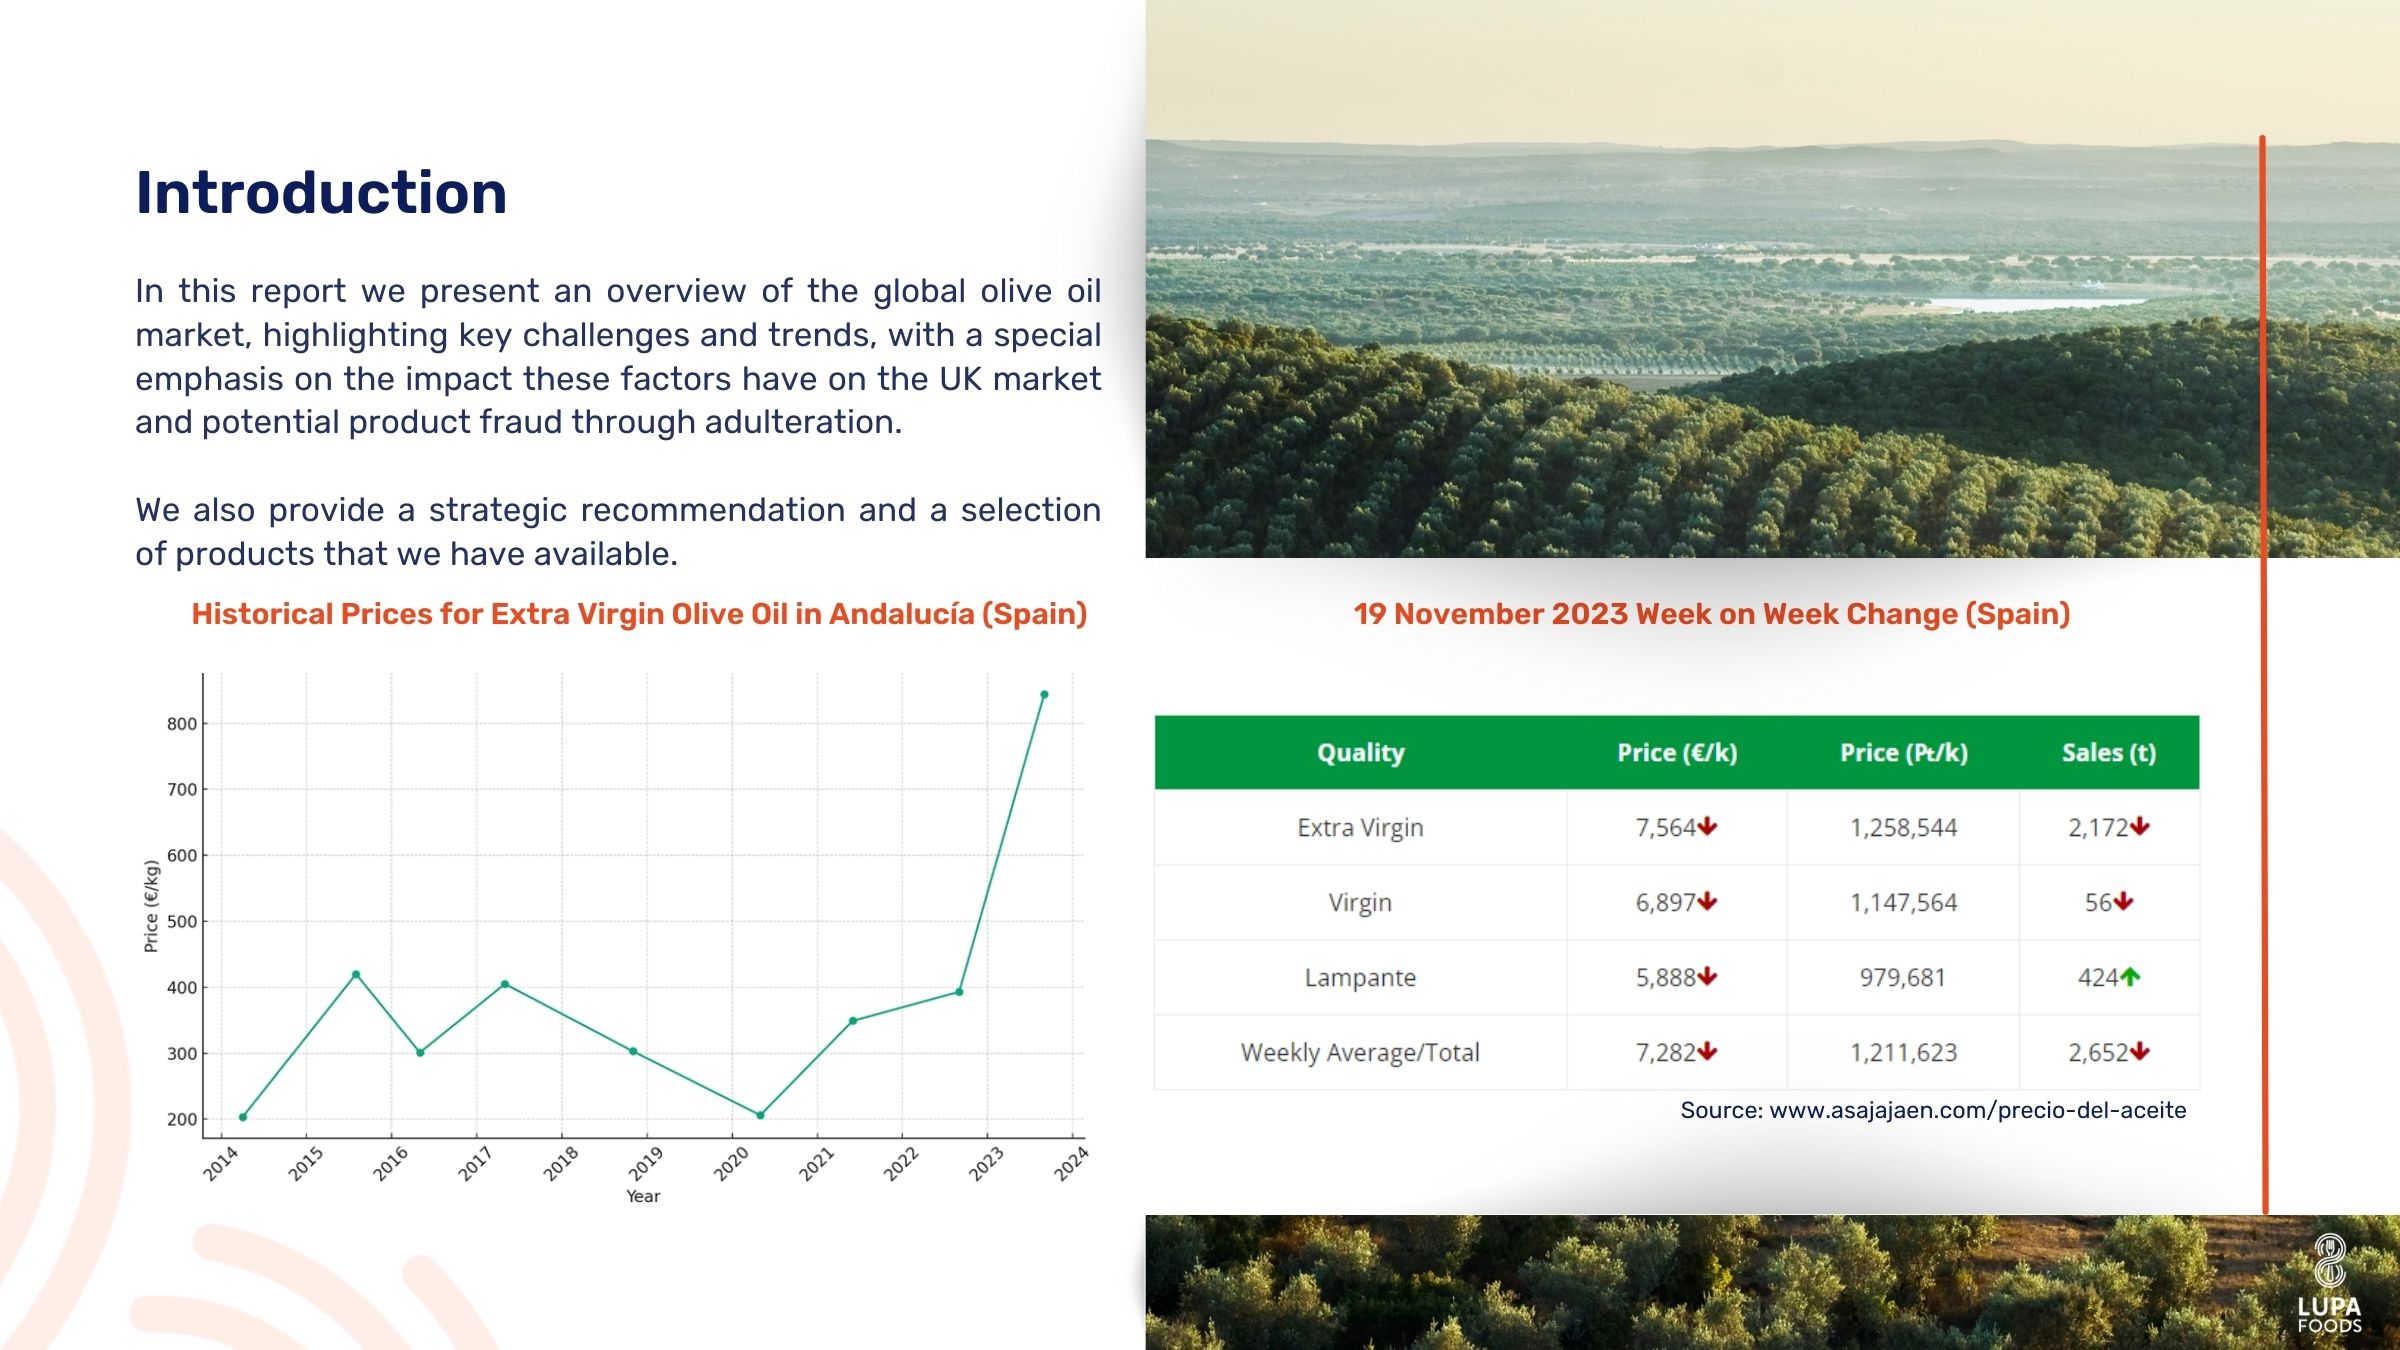This screenshot has width=2400, height=1350.
Task: Click the red down arrow beside 56
Action: click(2124, 901)
